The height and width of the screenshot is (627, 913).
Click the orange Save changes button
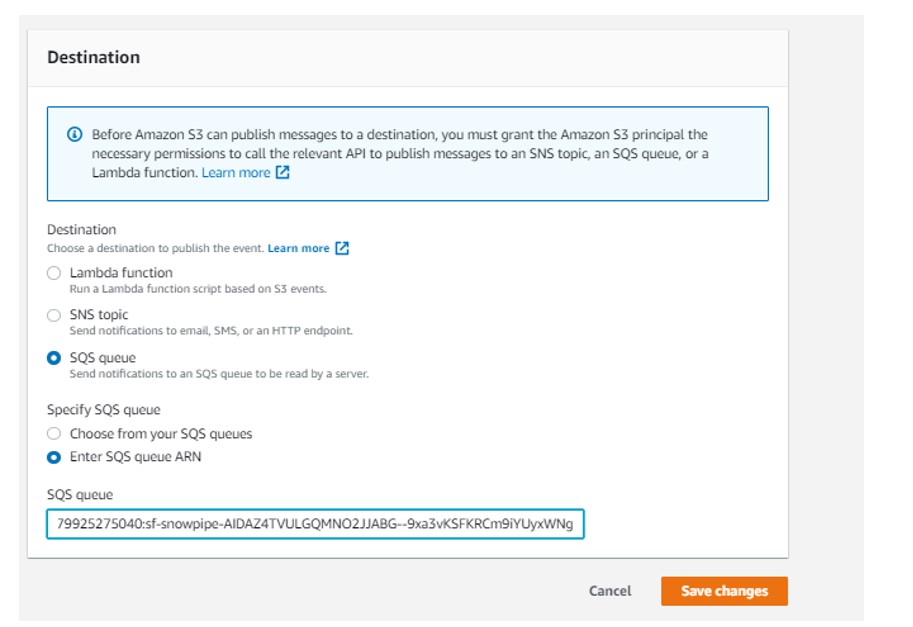coord(724,591)
